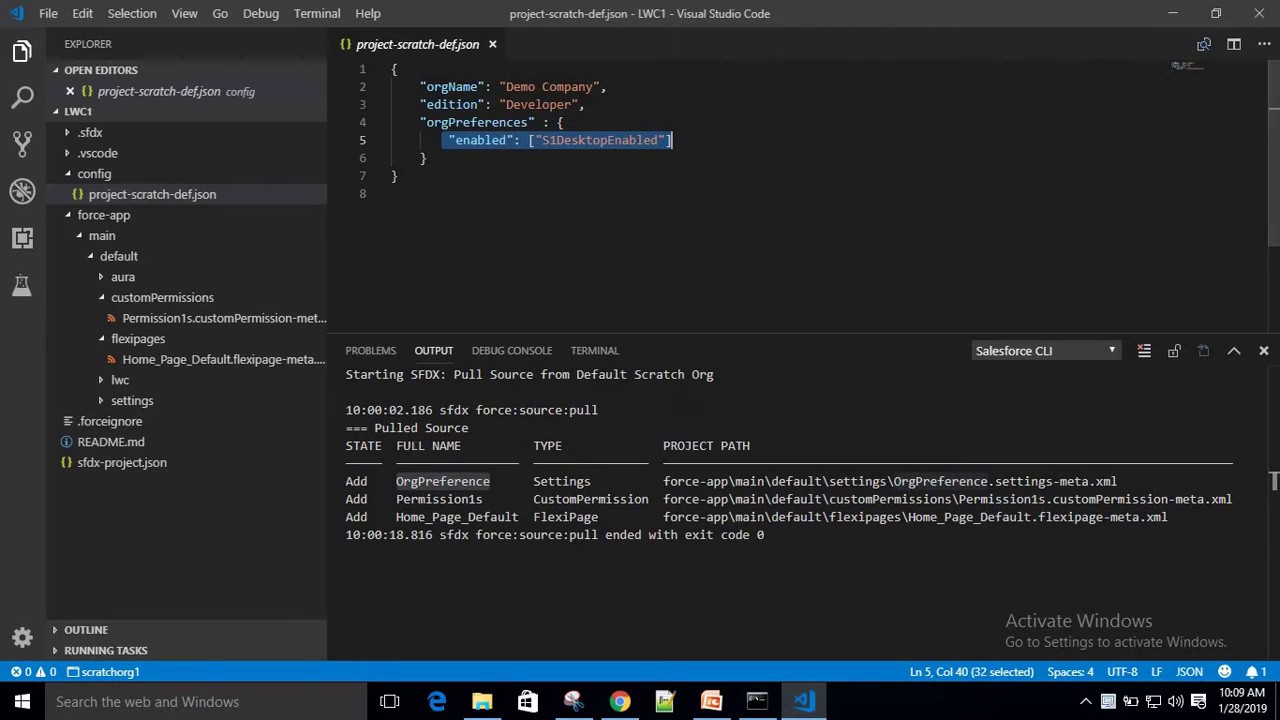Screen dimensions: 1280x720
Task: Switch to the PROBLEMS panel tab
Action: pyautogui.click(x=371, y=351)
